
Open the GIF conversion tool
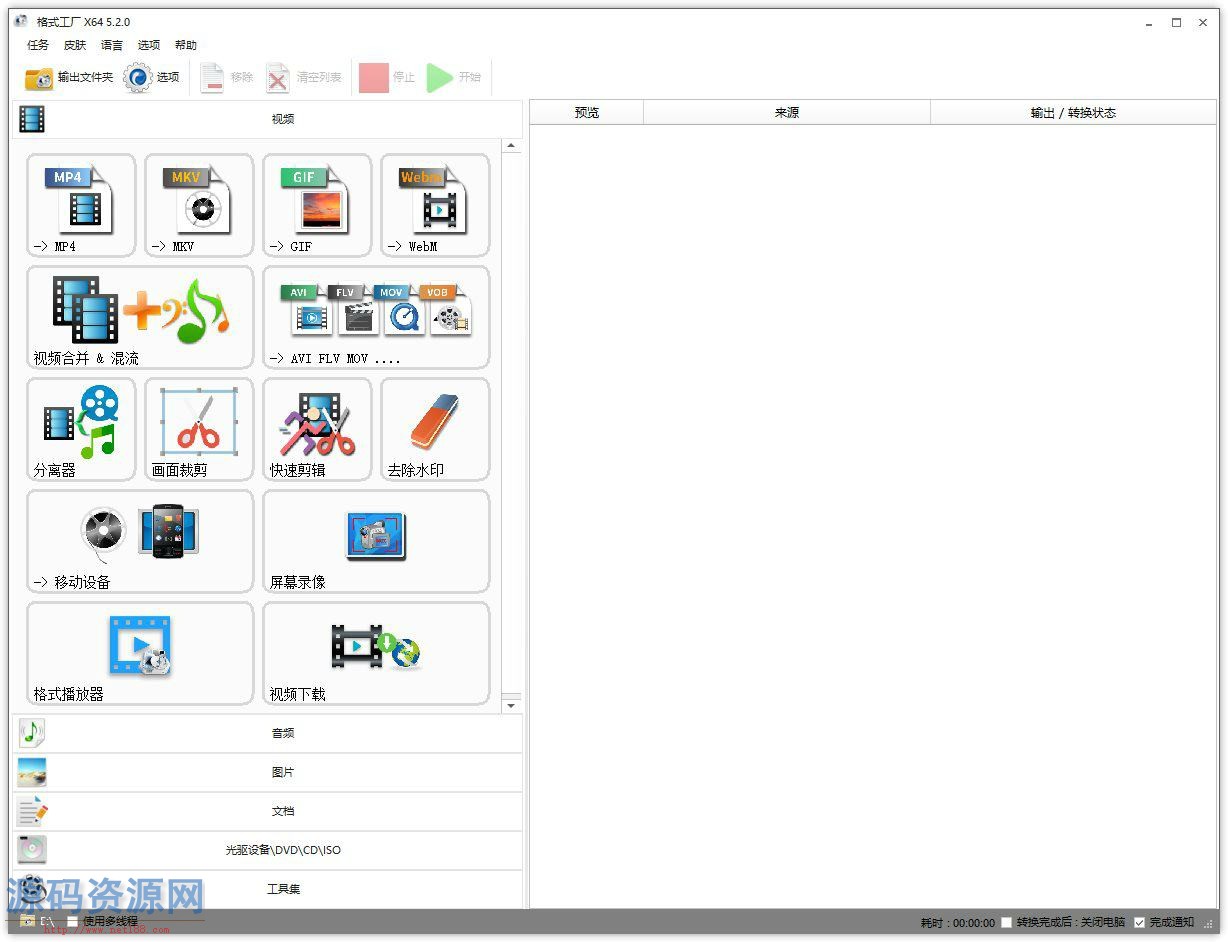[x=317, y=205]
